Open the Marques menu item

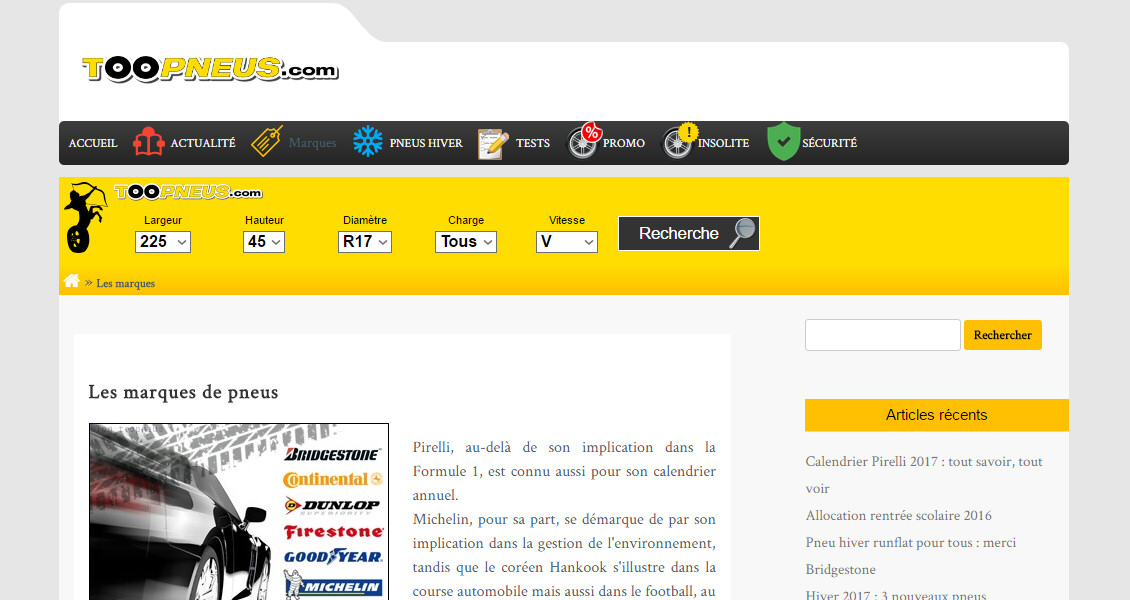click(x=312, y=143)
